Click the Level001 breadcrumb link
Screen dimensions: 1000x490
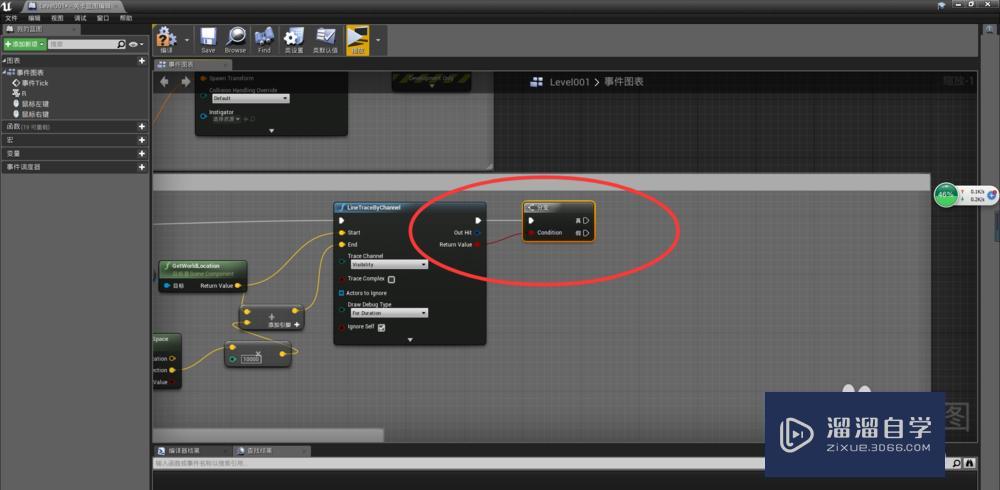(x=570, y=82)
